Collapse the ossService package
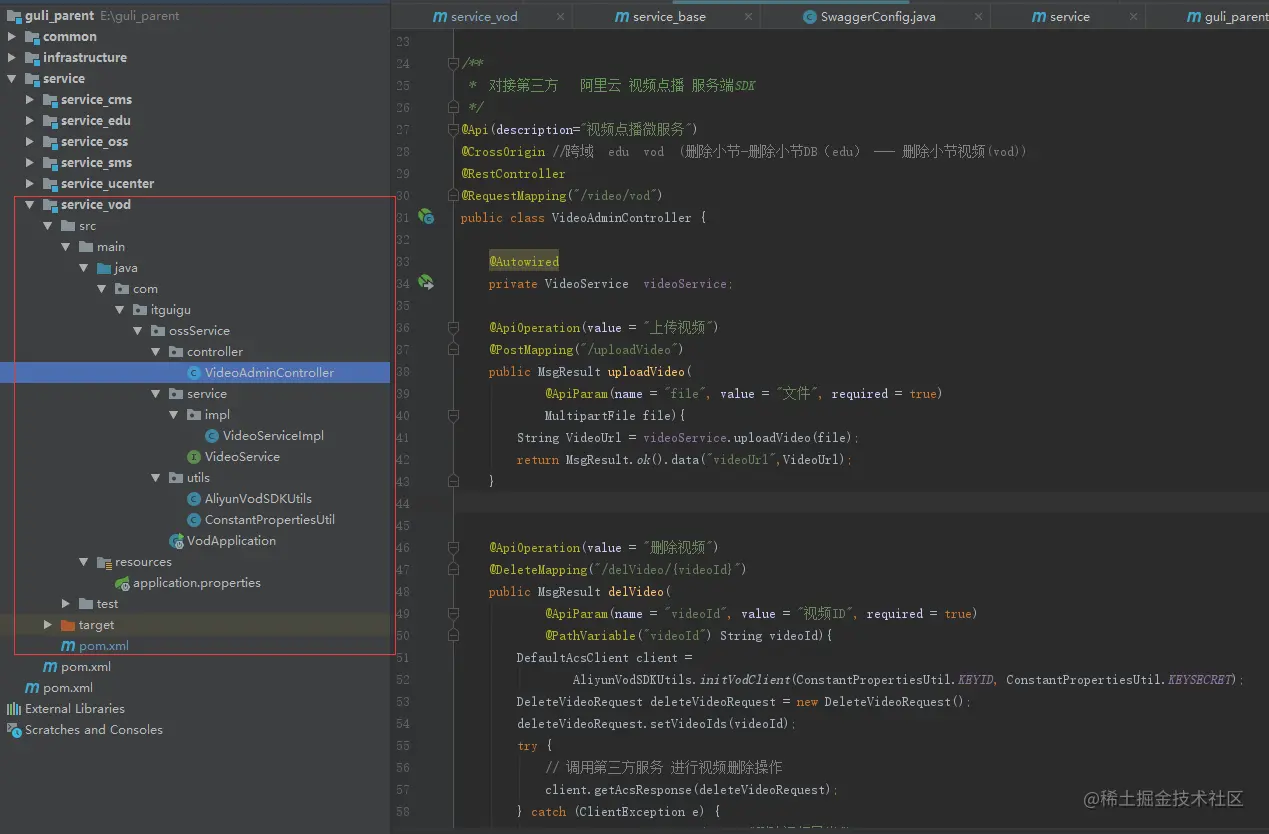Screen dimensions: 1269x834 (138, 330)
